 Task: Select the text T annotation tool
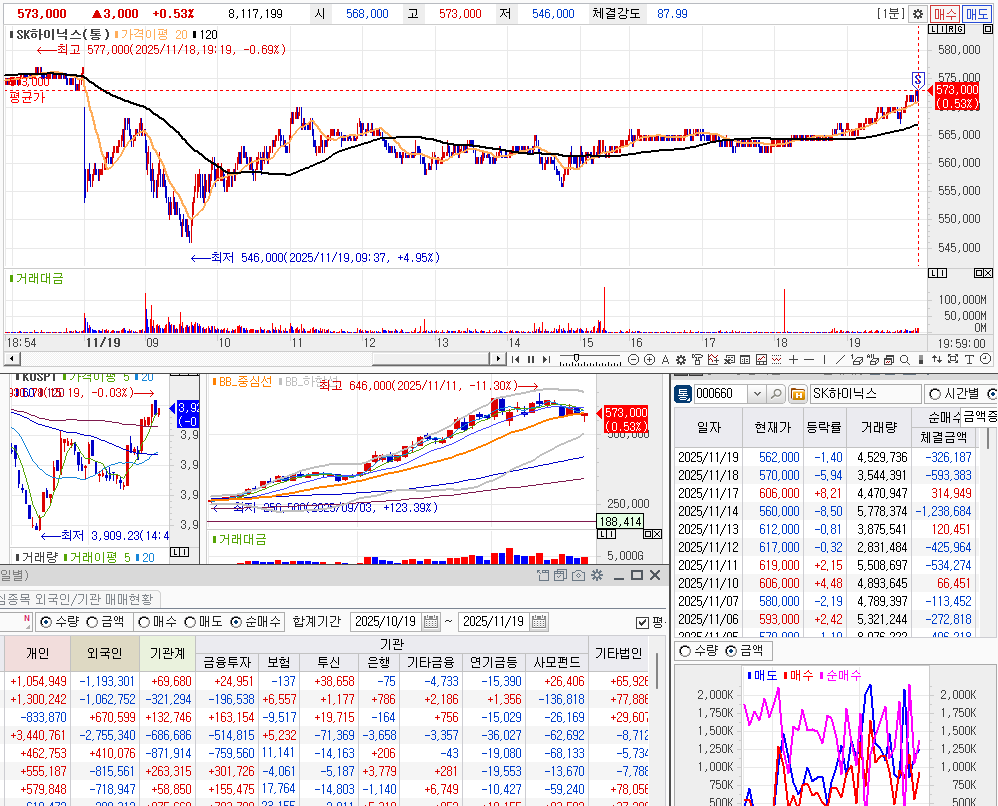(x=969, y=360)
